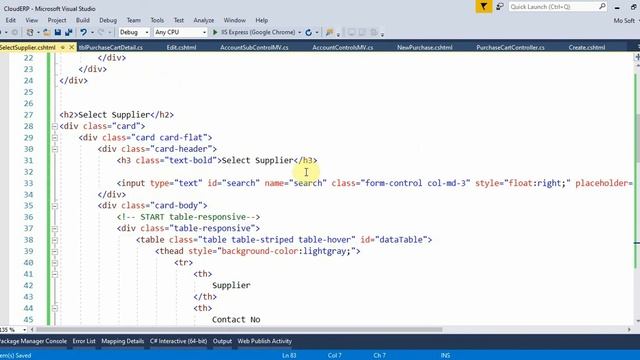Switch to the Edit.cshtml tab

coord(181,47)
